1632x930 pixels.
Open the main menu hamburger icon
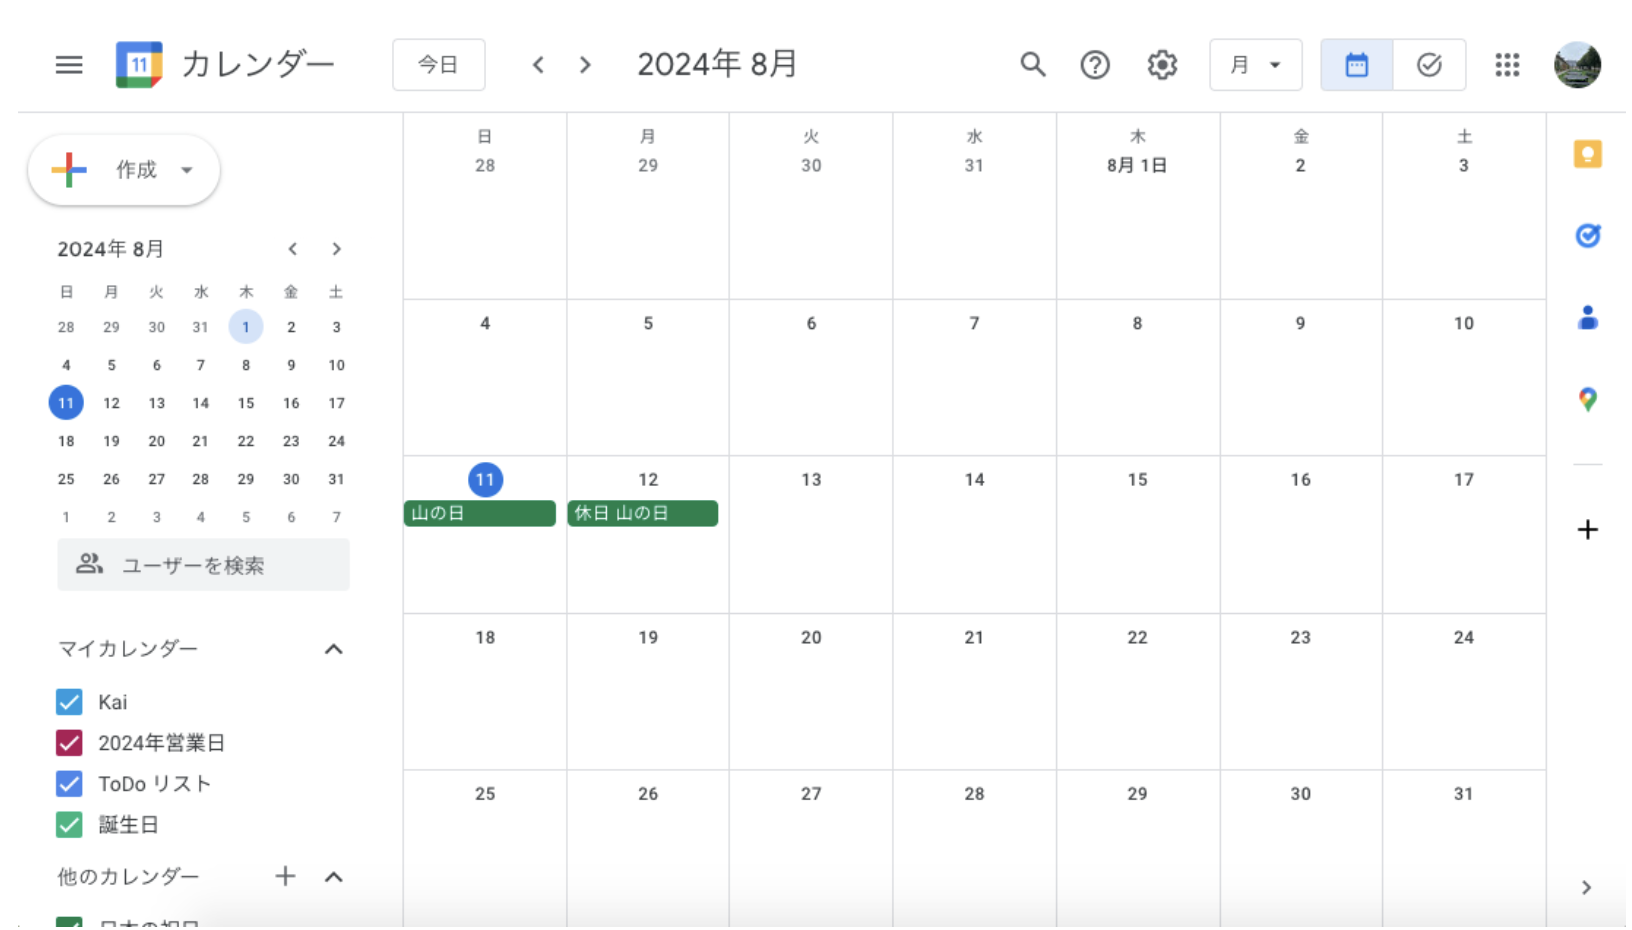69,65
